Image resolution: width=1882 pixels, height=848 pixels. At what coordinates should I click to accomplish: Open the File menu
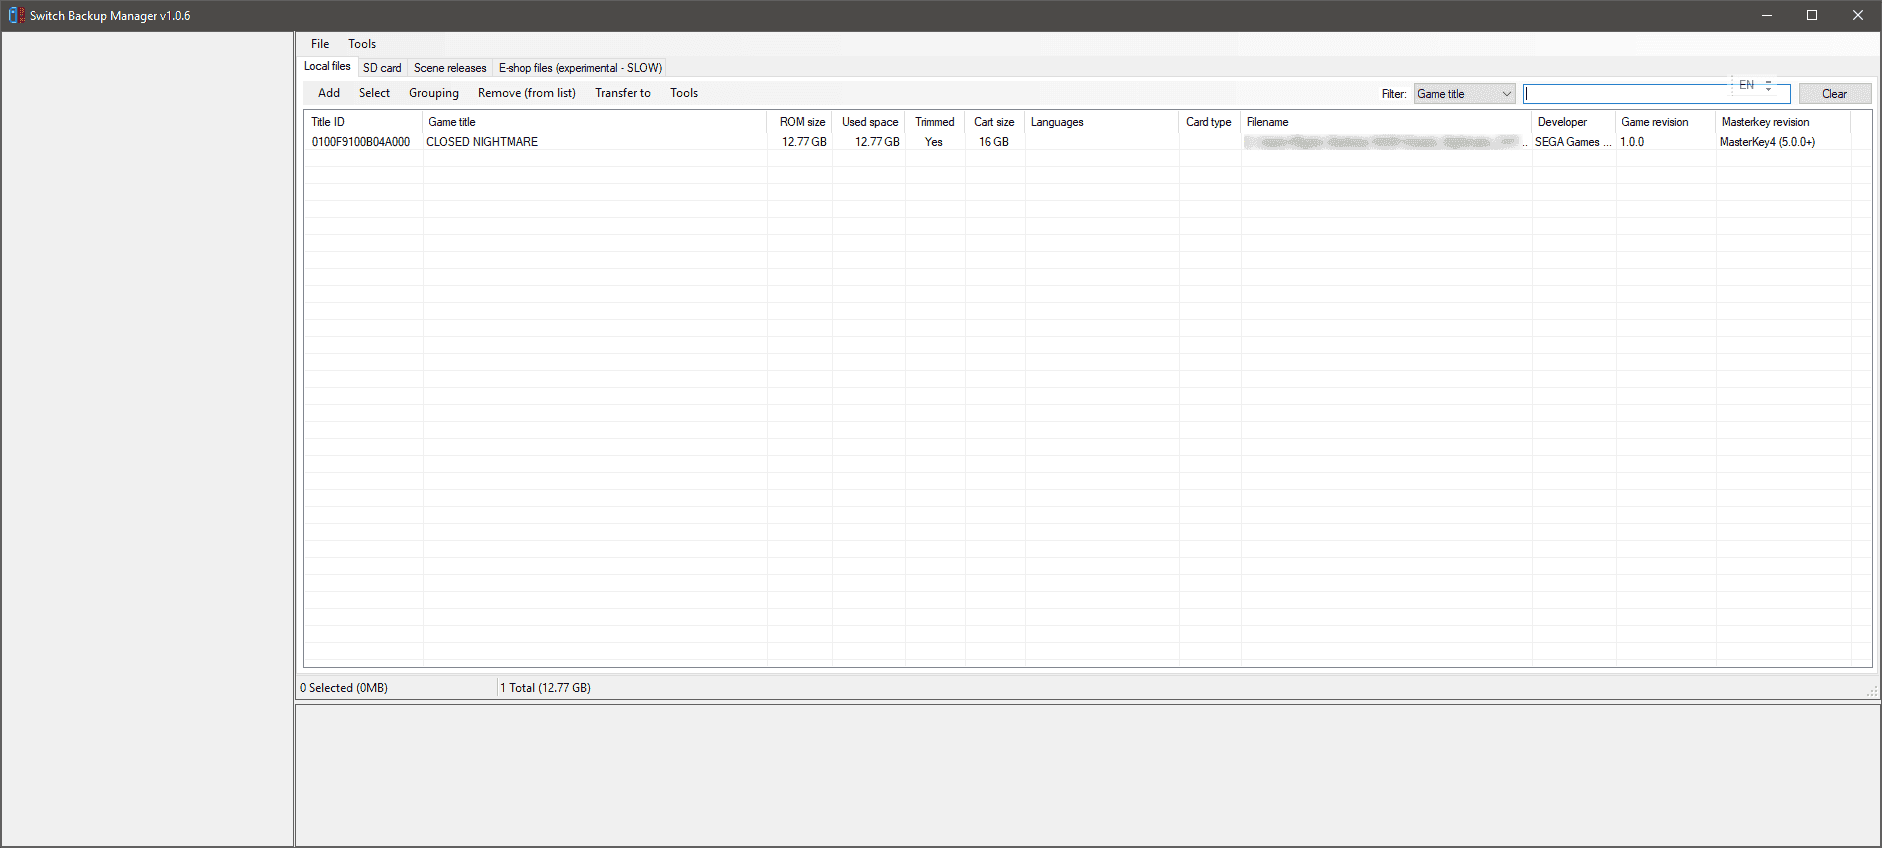320,44
